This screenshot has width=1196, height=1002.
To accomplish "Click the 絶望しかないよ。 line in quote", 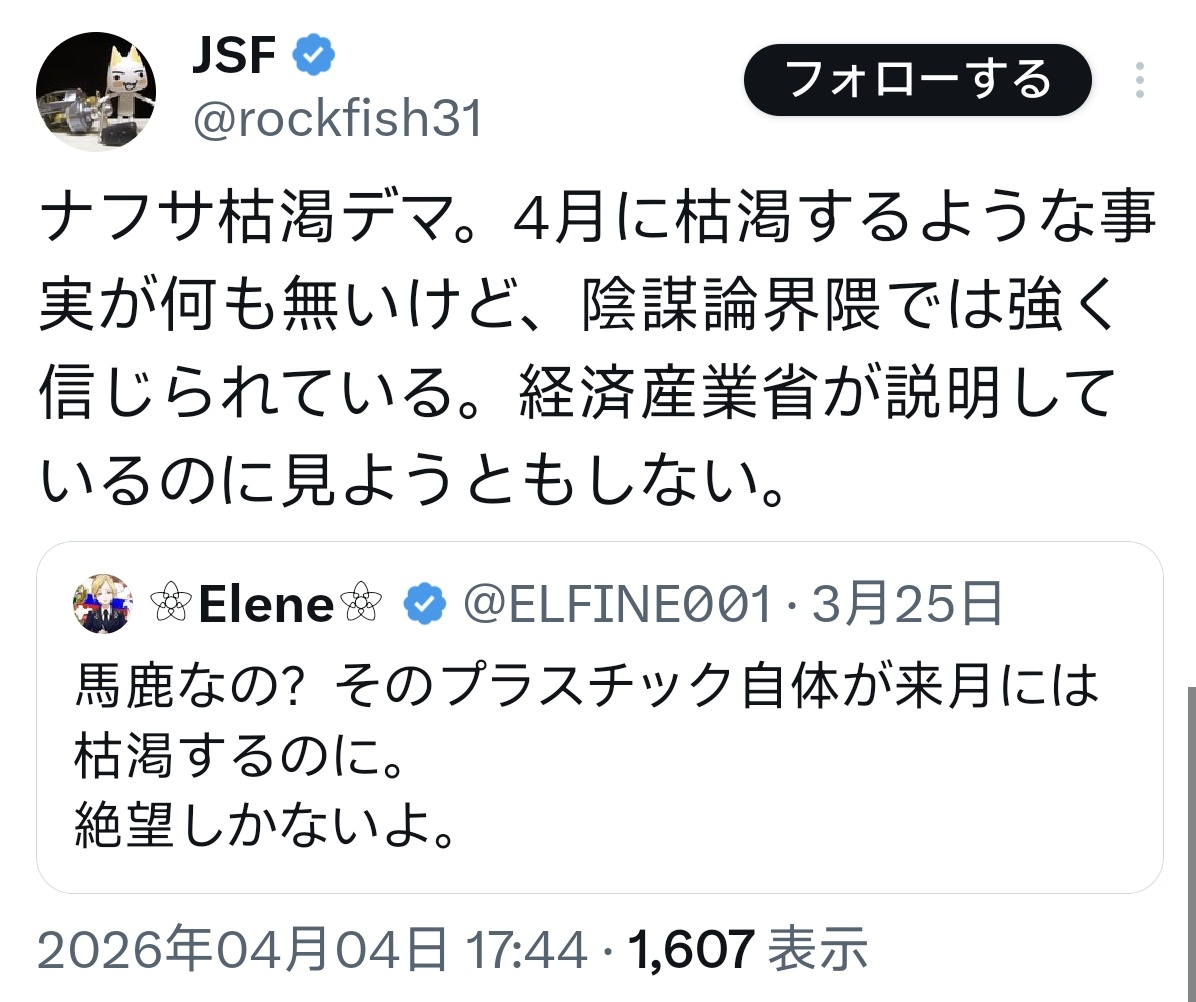I will tap(266, 824).
